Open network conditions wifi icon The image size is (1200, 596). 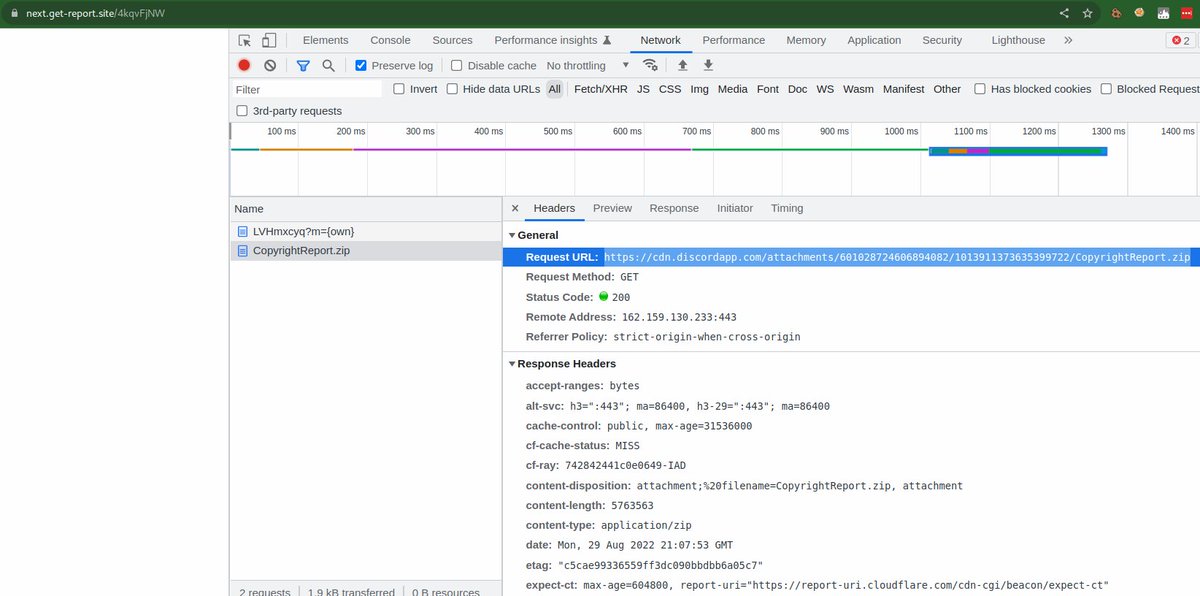click(651, 65)
